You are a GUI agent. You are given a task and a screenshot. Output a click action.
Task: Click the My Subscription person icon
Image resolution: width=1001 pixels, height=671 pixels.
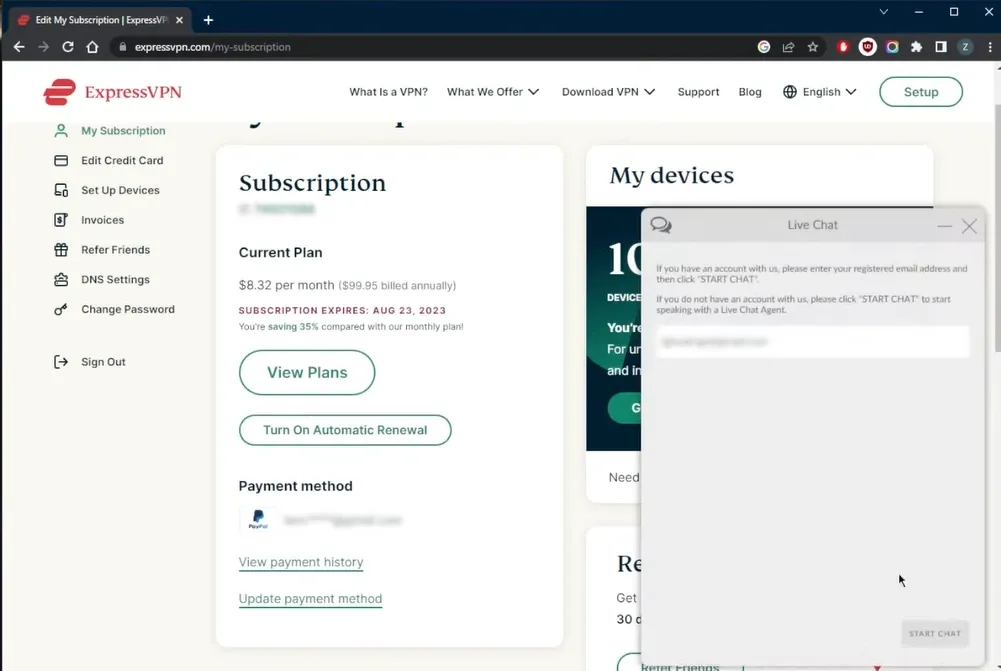pyautogui.click(x=61, y=131)
